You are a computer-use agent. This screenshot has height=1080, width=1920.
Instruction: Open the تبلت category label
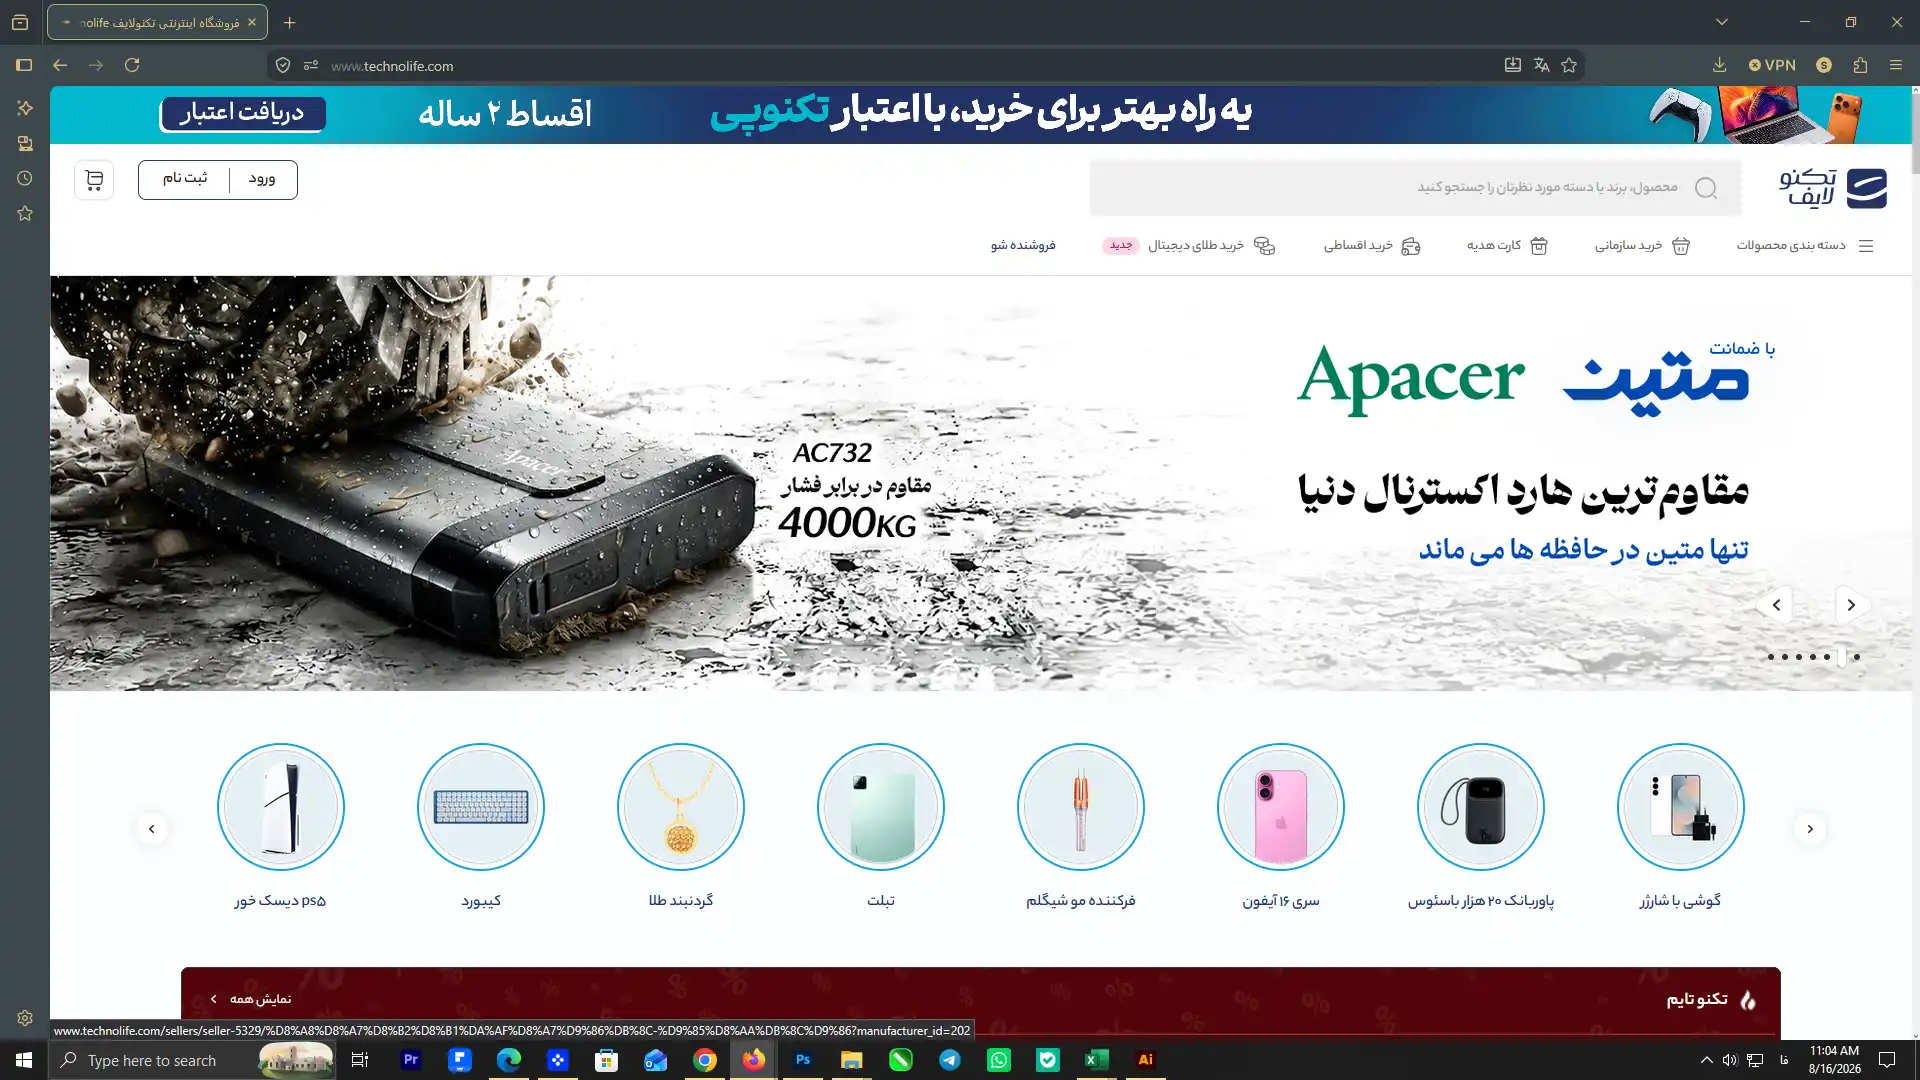coord(881,901)
